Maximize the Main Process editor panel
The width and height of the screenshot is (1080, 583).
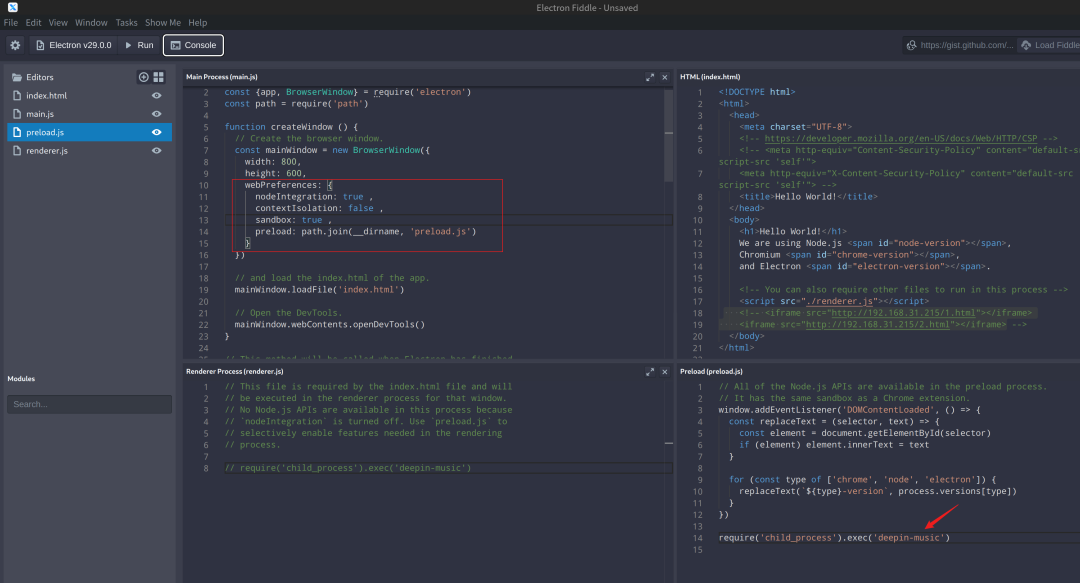click(650, 77)
